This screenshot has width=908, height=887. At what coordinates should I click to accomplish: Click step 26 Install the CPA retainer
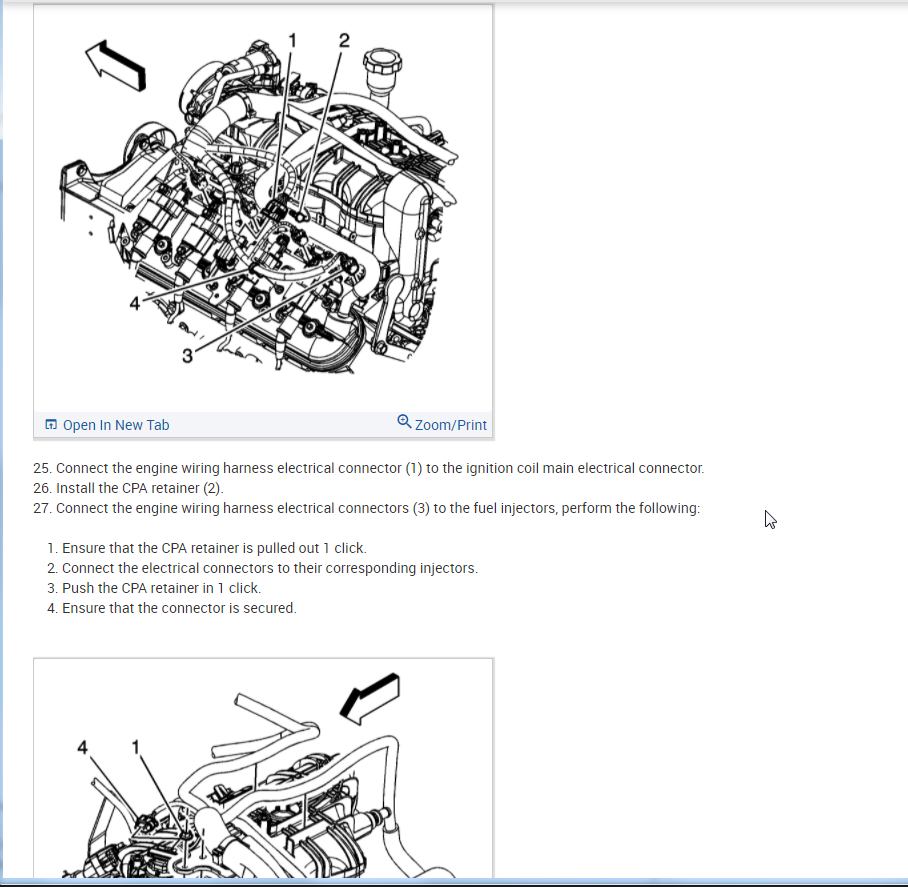pyautogui.click(x=129, y=488)
